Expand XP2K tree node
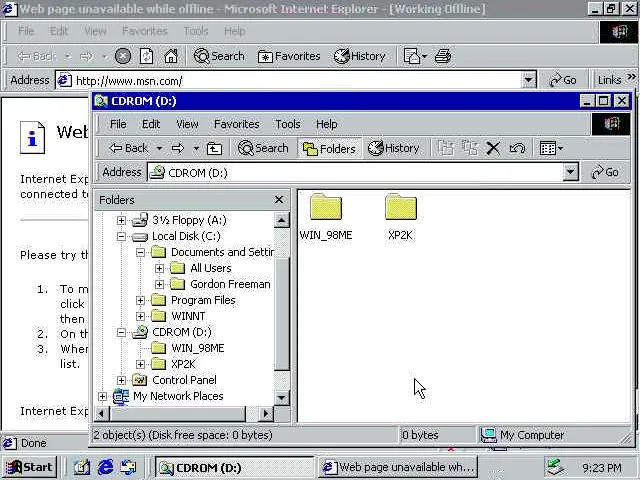Viewport: 640px width, 480px height. 140,364
